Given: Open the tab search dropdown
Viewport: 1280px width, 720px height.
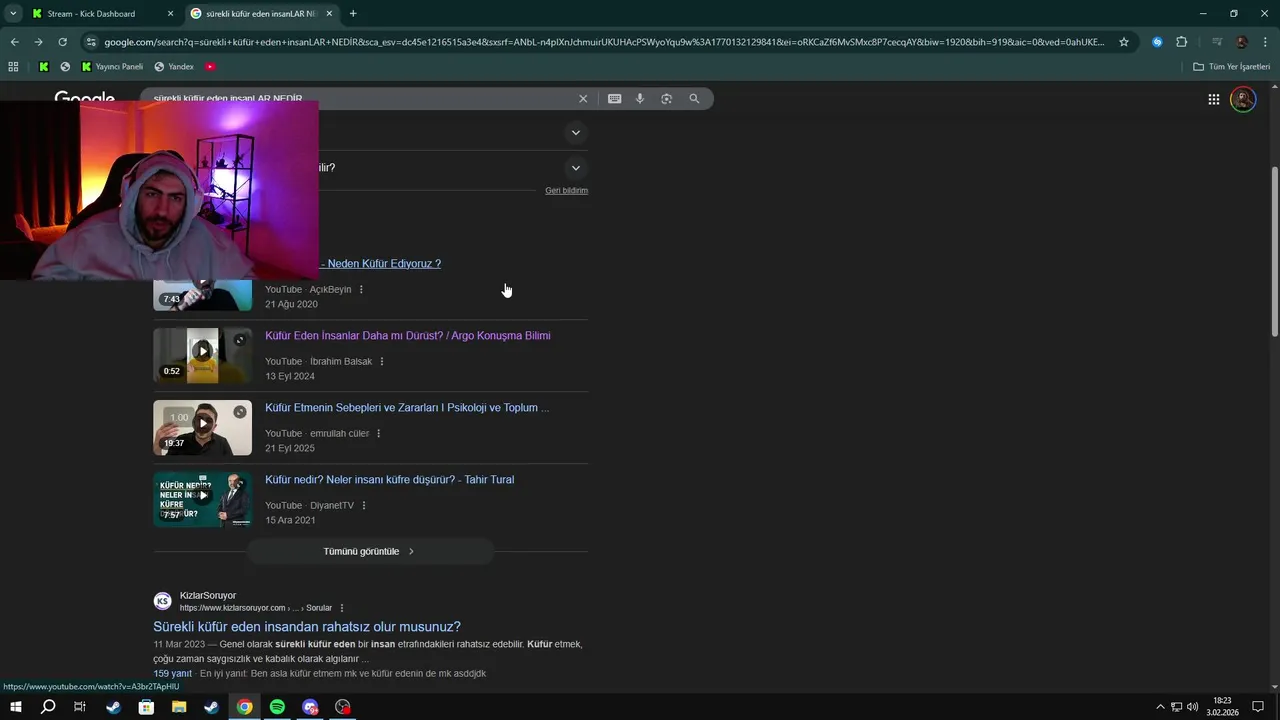Looking at the screenshot, I should [x=13, y=13].
